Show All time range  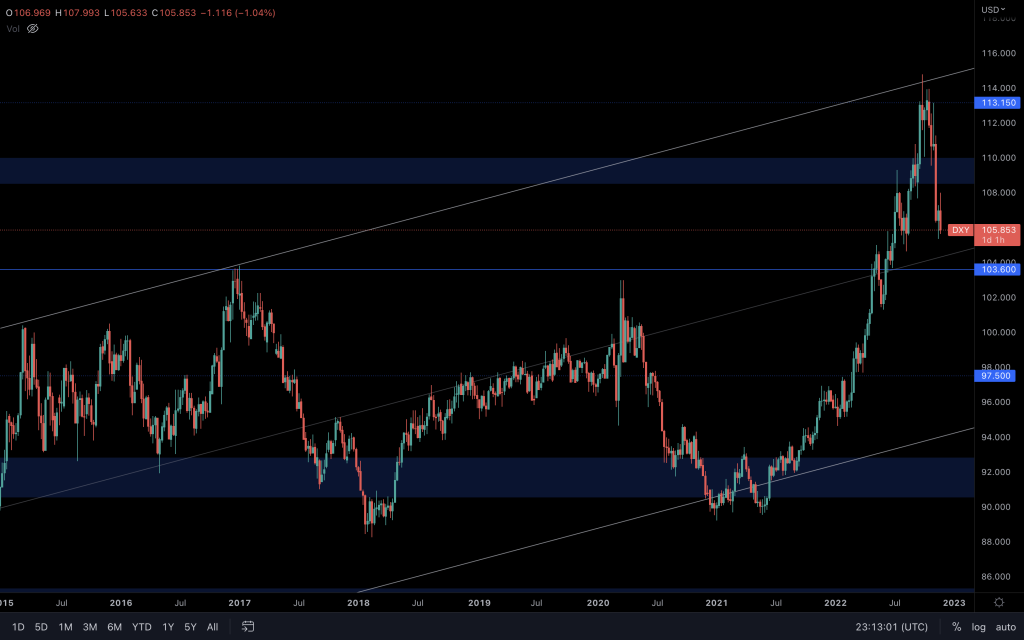coord(212,627)
